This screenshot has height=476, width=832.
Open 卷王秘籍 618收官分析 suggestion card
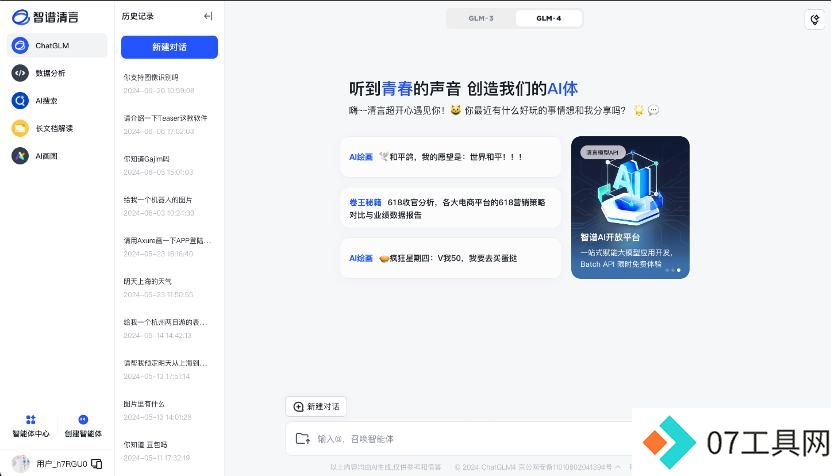point(450,208)
